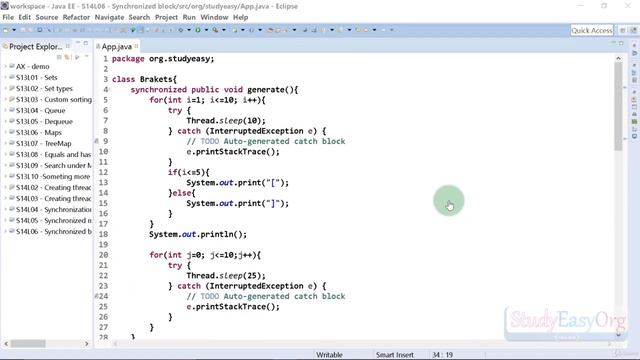This screenshot has height=360, width=640.
Task: Close the Project Explorer view tab
Action: click(x=68, y=46)
